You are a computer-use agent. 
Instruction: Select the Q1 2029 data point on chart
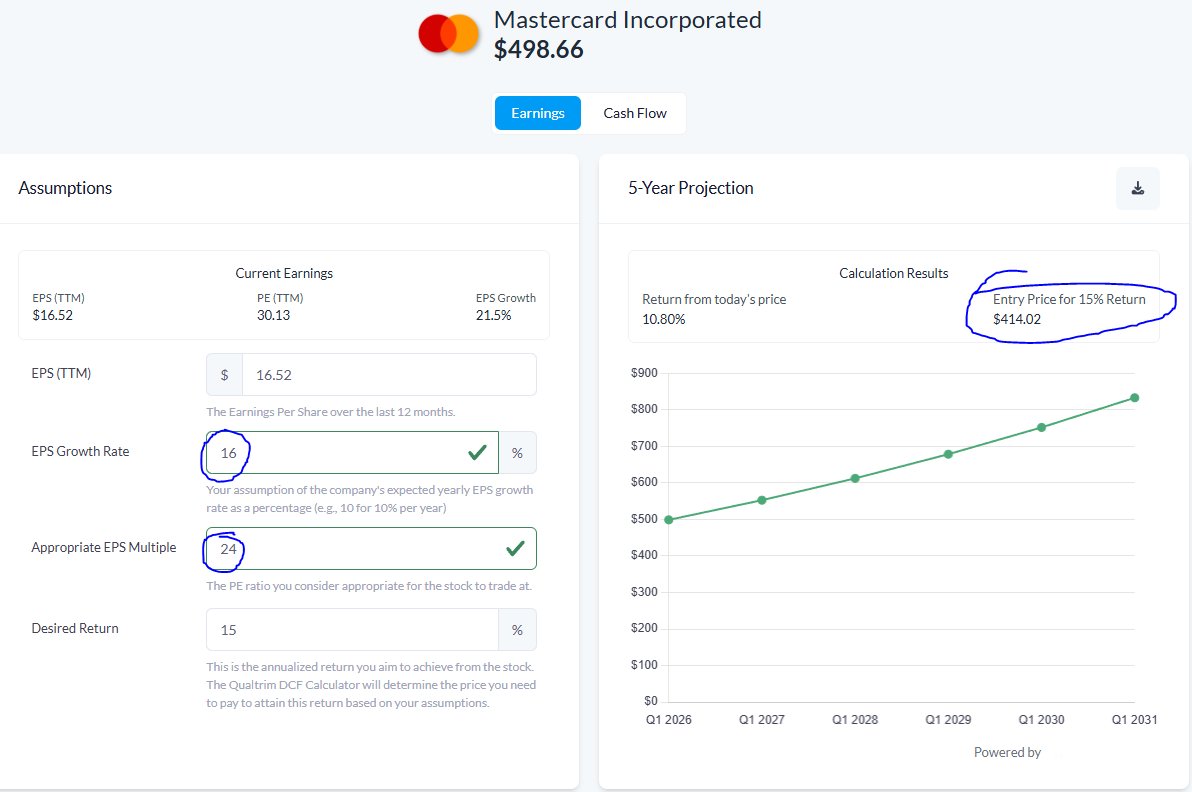(x=948, y=454)
